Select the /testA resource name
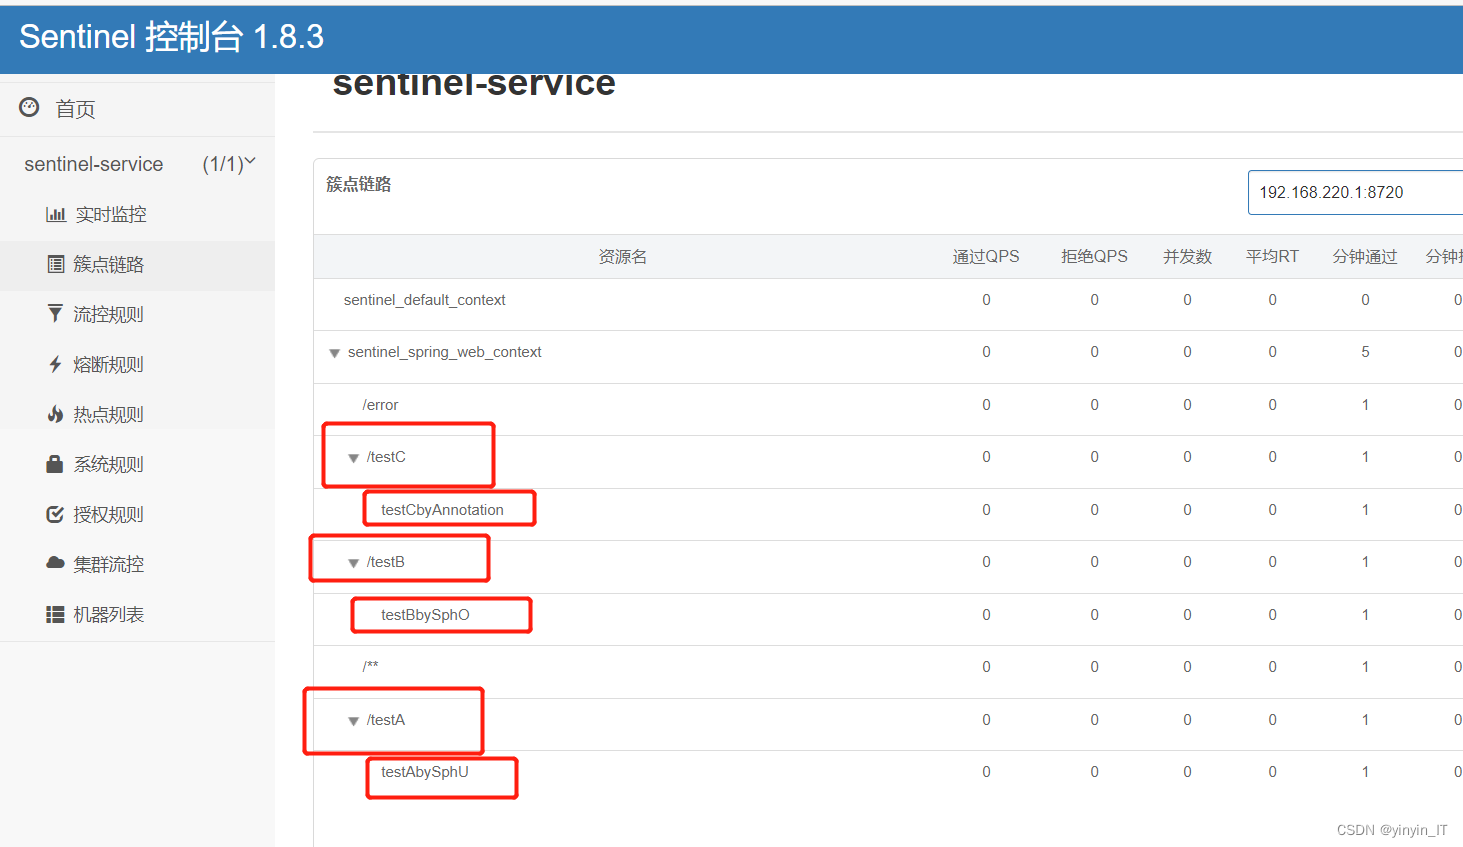This screenshot has width=1463, height=847. (386, 720)
